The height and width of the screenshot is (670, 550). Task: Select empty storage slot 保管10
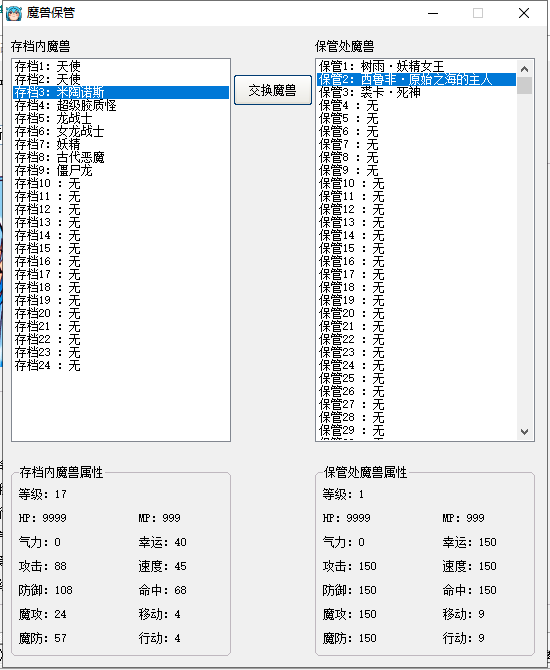[416, 184]
